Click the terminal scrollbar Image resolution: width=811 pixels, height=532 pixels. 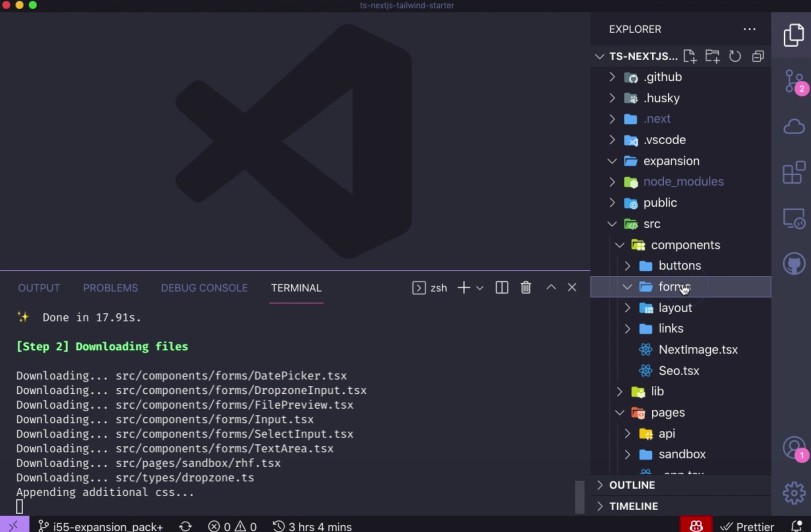click(580, 497)
